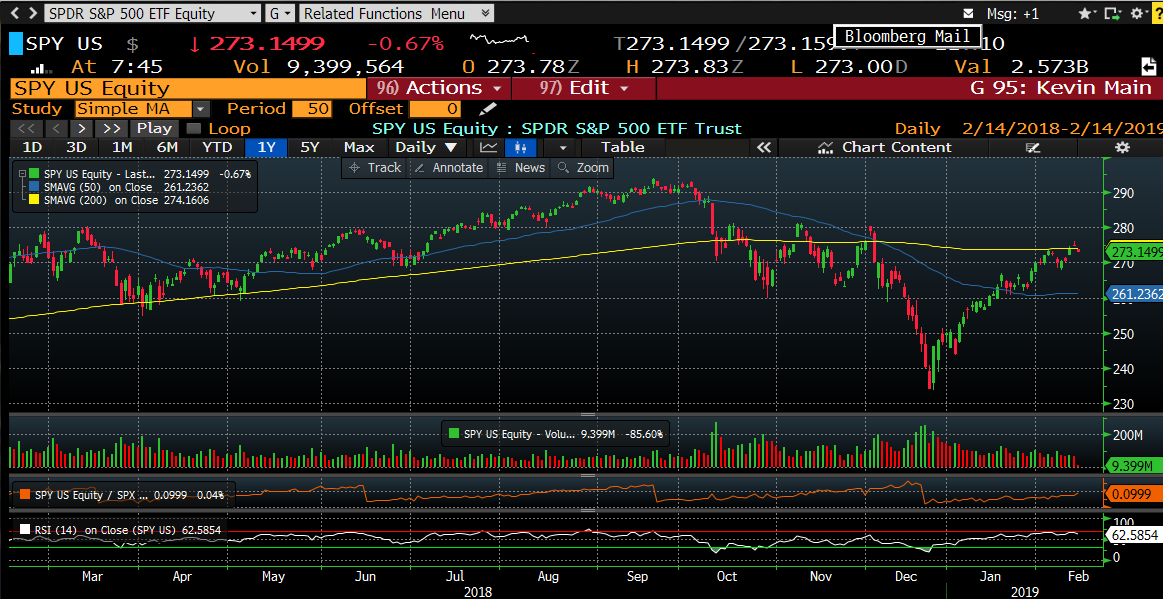Collapse the SPY US Equity legend tree
The image size is (1163, 599).
(22, 174)
